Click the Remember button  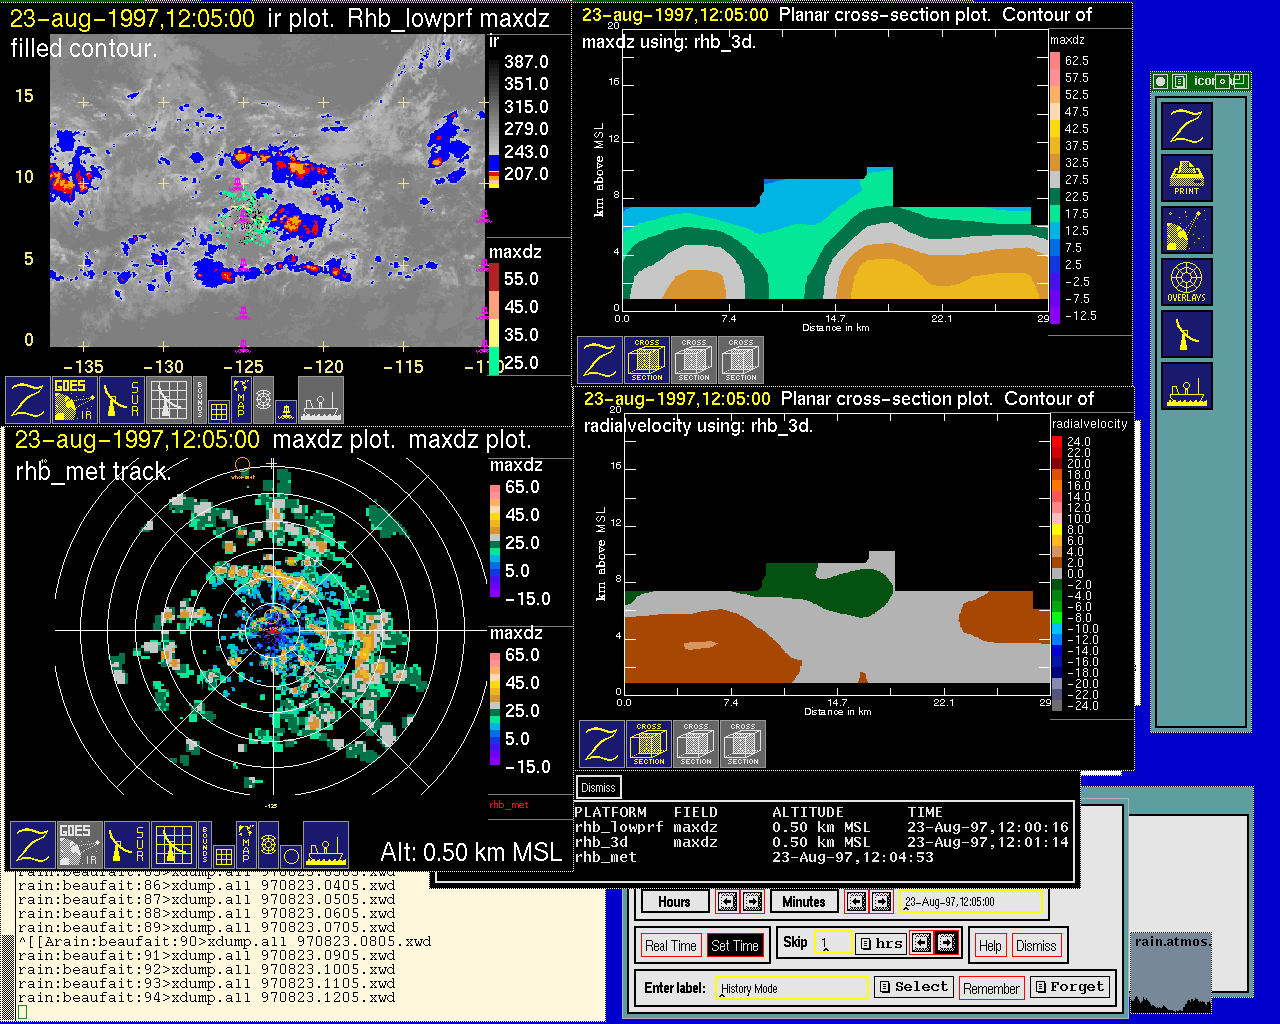[x=991, y=989]
